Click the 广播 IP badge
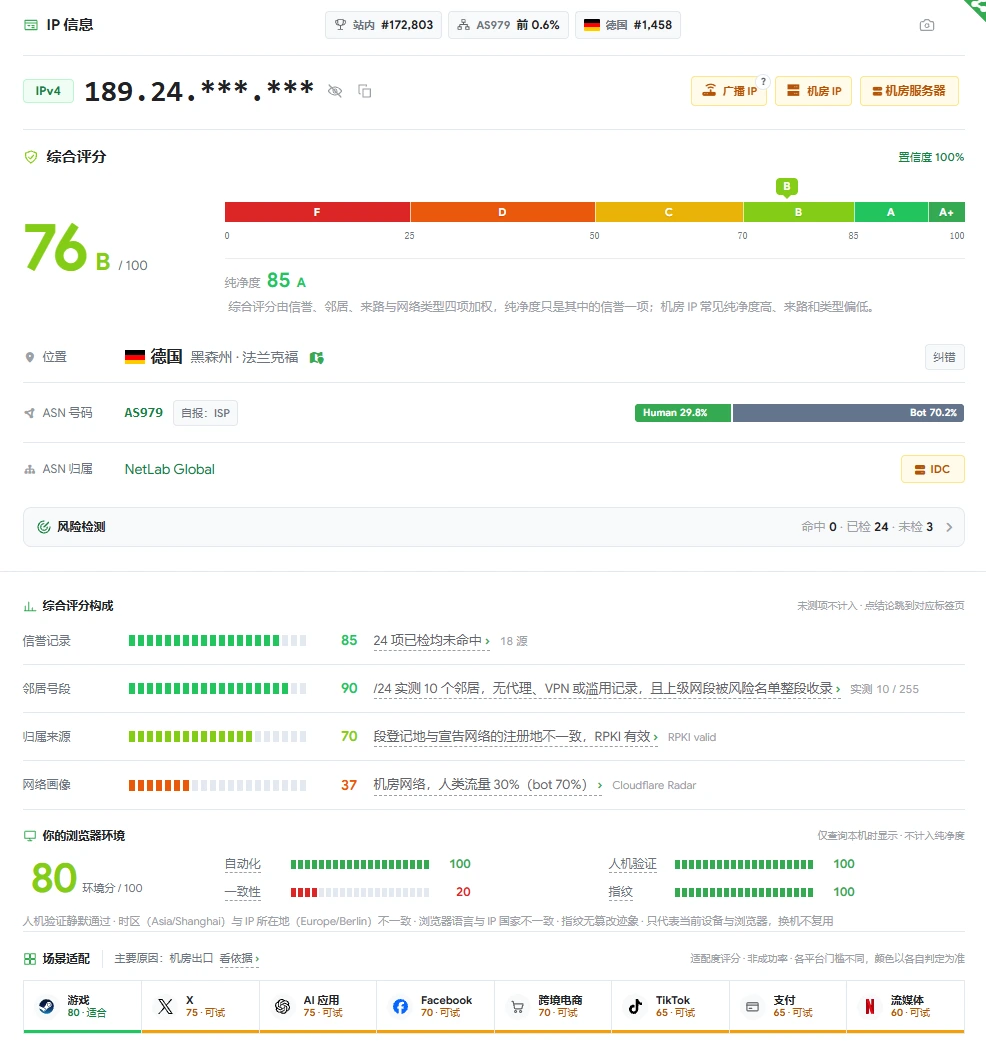Viewport: 986px width, 1059px height. (x=729, y=91)
